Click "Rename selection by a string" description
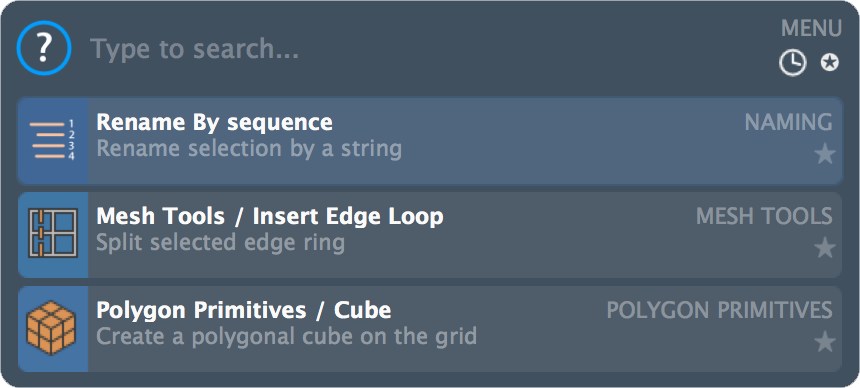The width and height of the screenshot is (860, 388). 249,149
